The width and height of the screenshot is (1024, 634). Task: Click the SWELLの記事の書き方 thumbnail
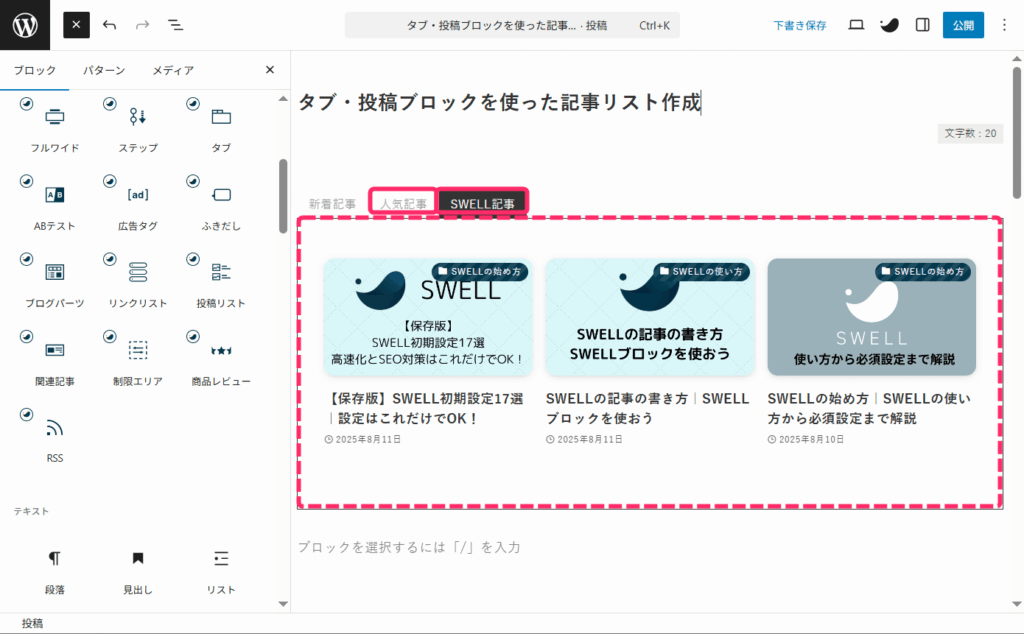coord(650,317)
